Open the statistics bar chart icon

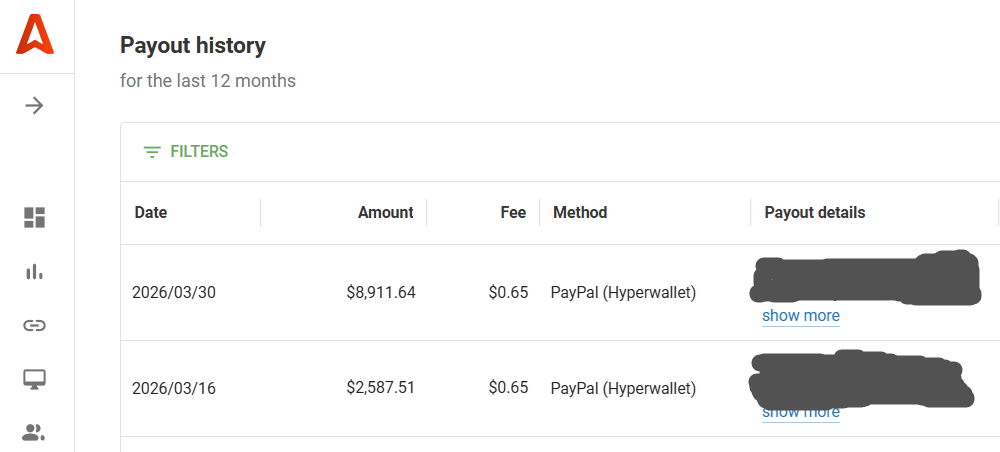point(34,272)
